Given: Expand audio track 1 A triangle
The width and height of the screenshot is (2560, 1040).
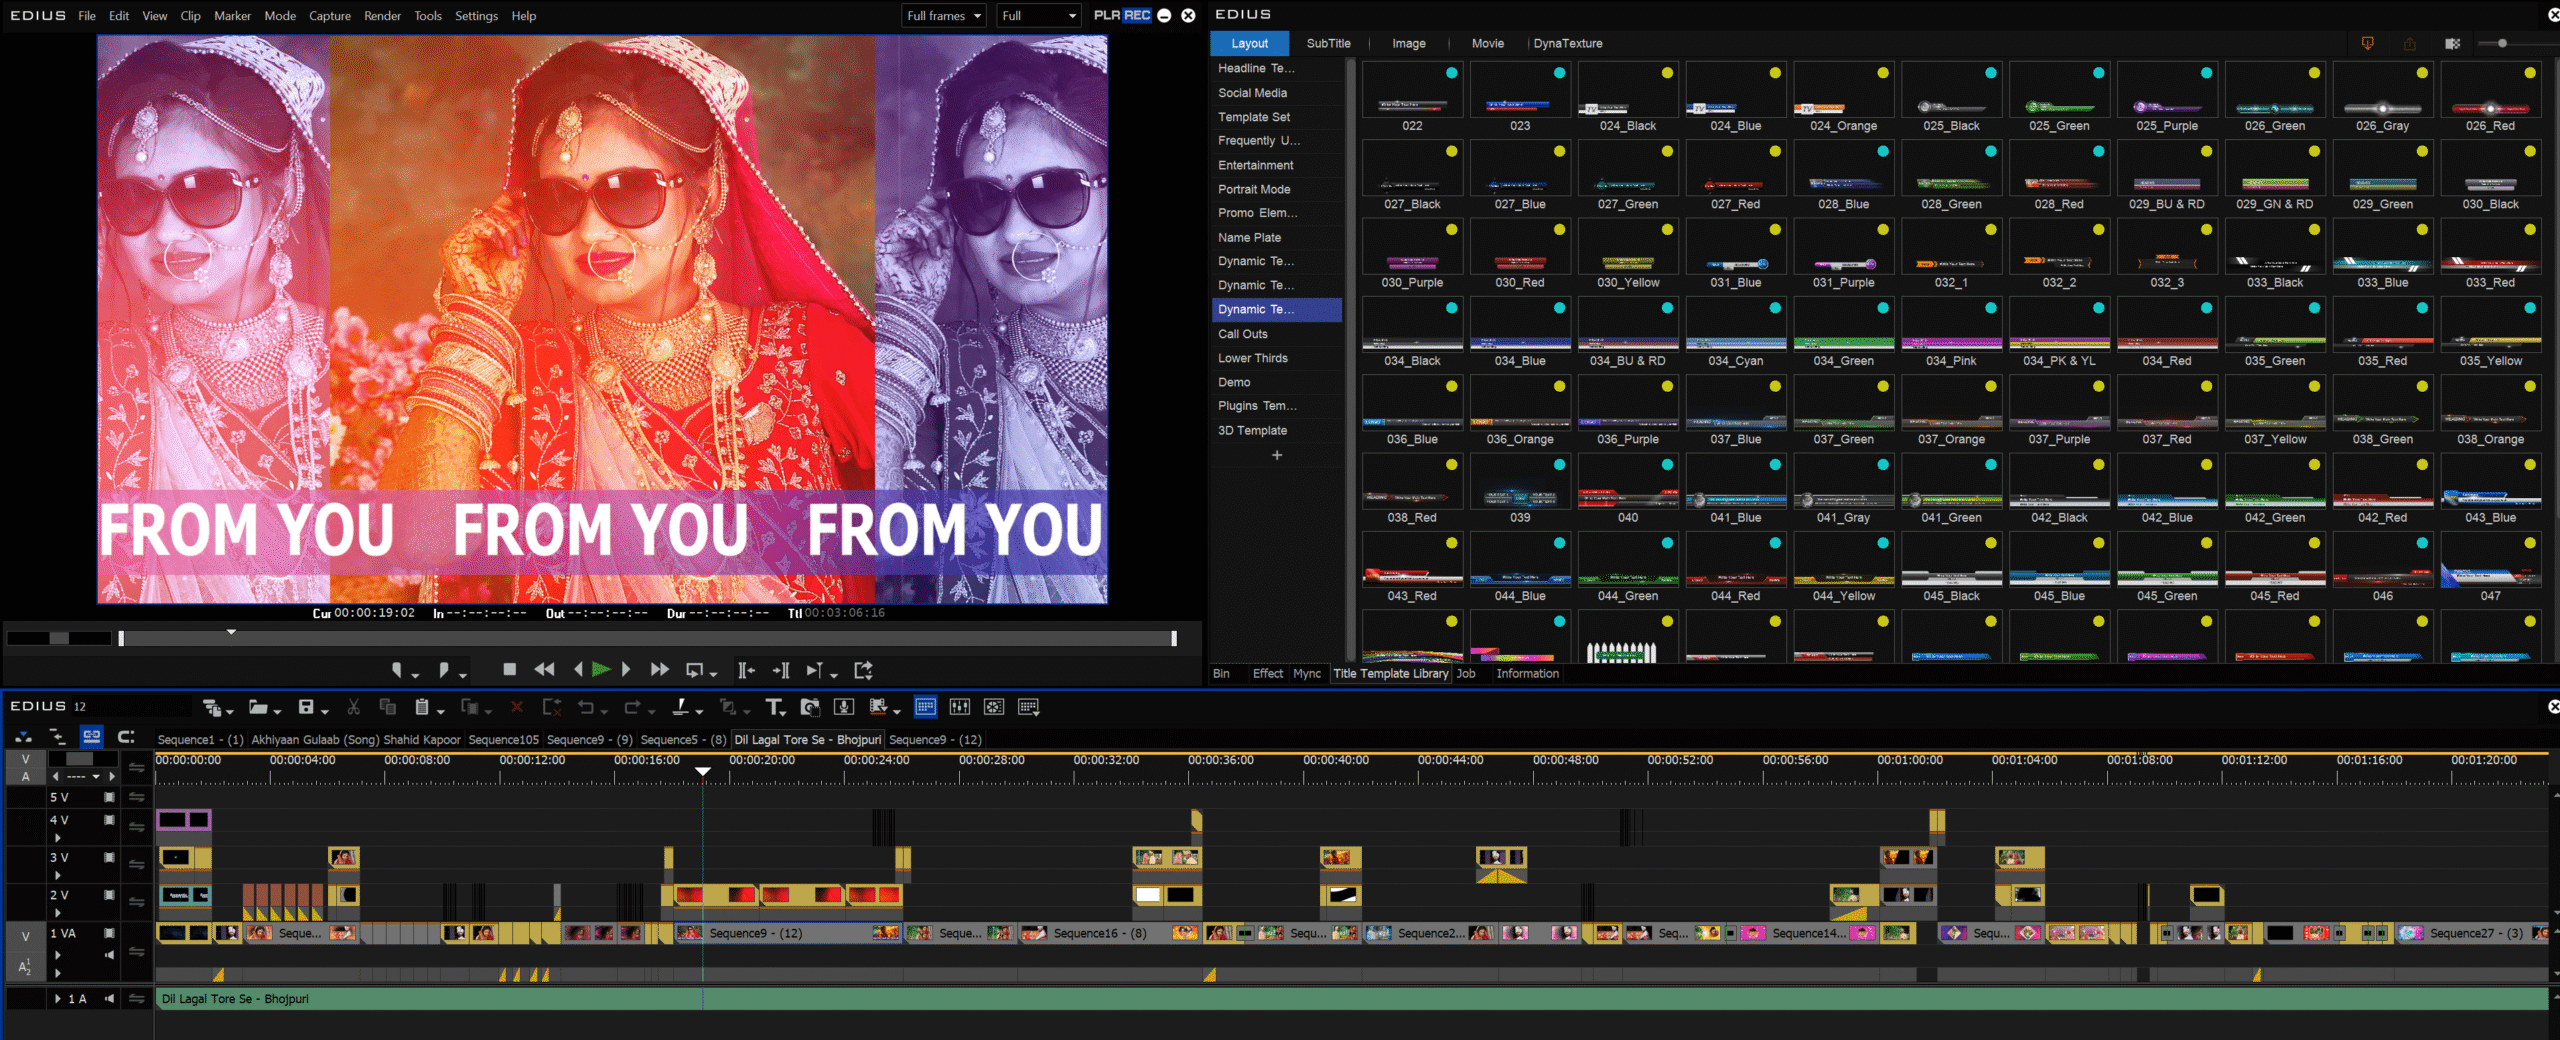Looking at the screenshot, I should tap(58, 998).
